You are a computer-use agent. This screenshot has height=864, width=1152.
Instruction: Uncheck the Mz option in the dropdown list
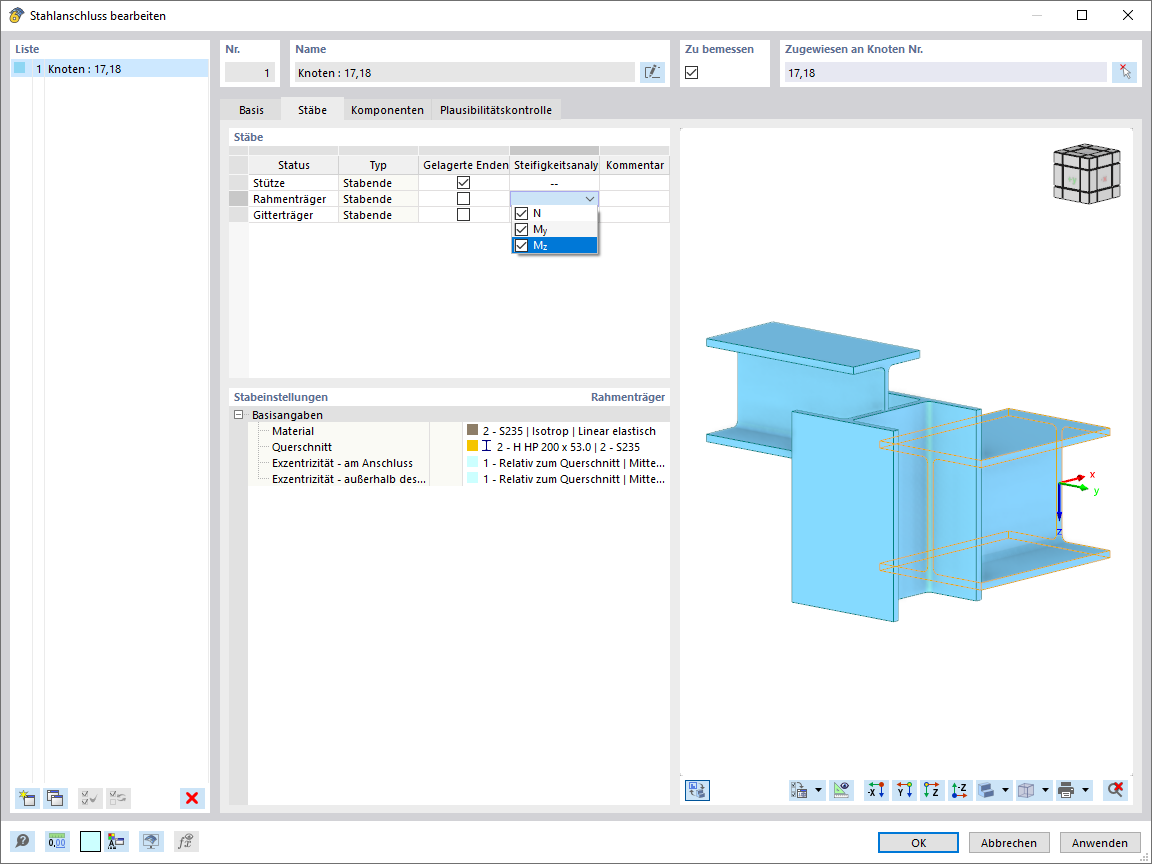[522, 245]
